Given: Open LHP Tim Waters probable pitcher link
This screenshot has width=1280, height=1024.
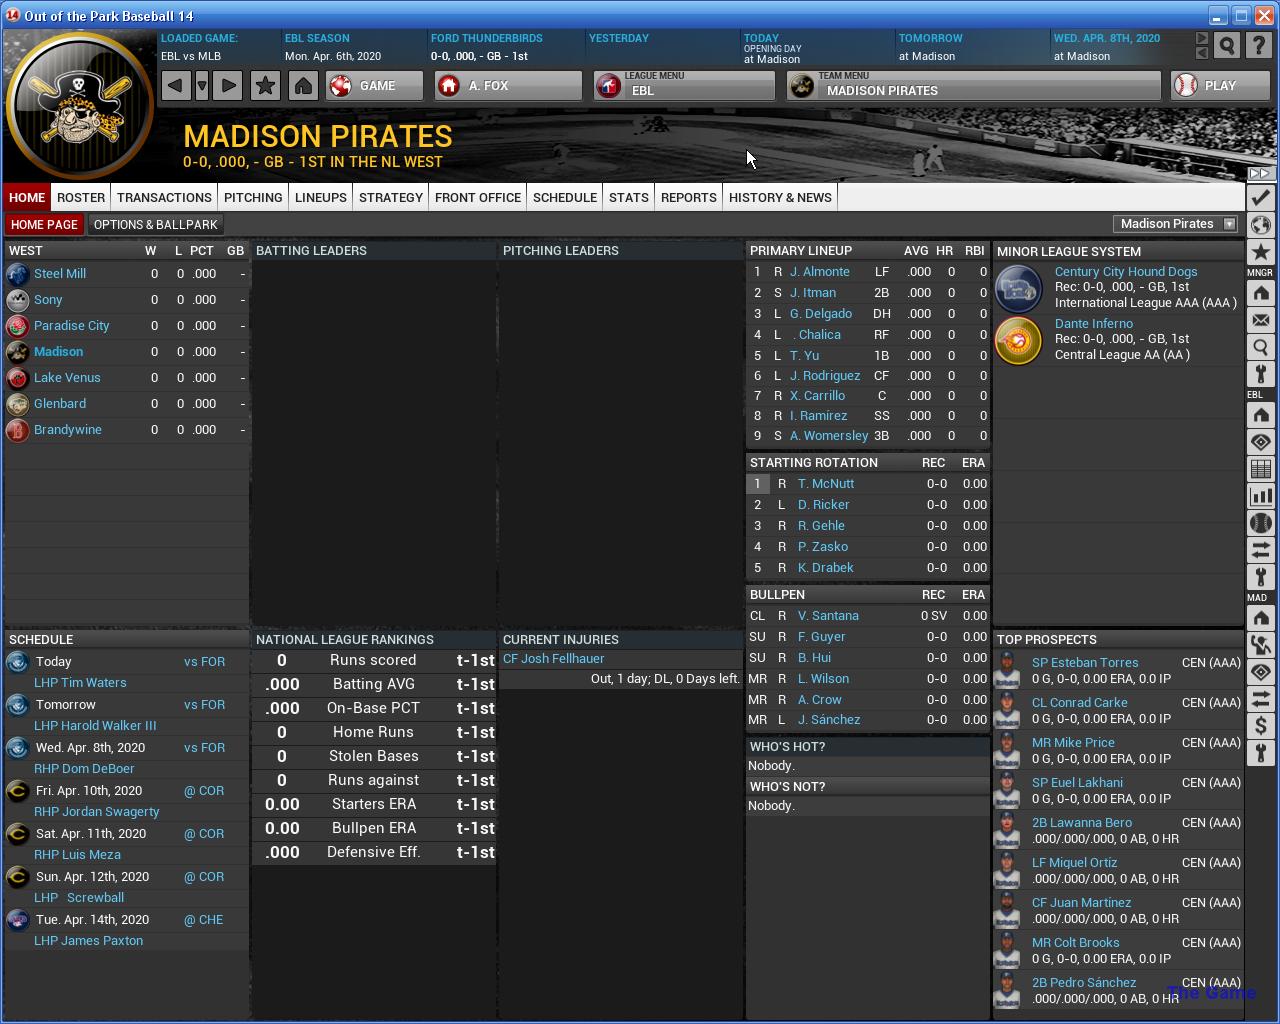Looking at the screenshot, I should (x=80, y=683).
